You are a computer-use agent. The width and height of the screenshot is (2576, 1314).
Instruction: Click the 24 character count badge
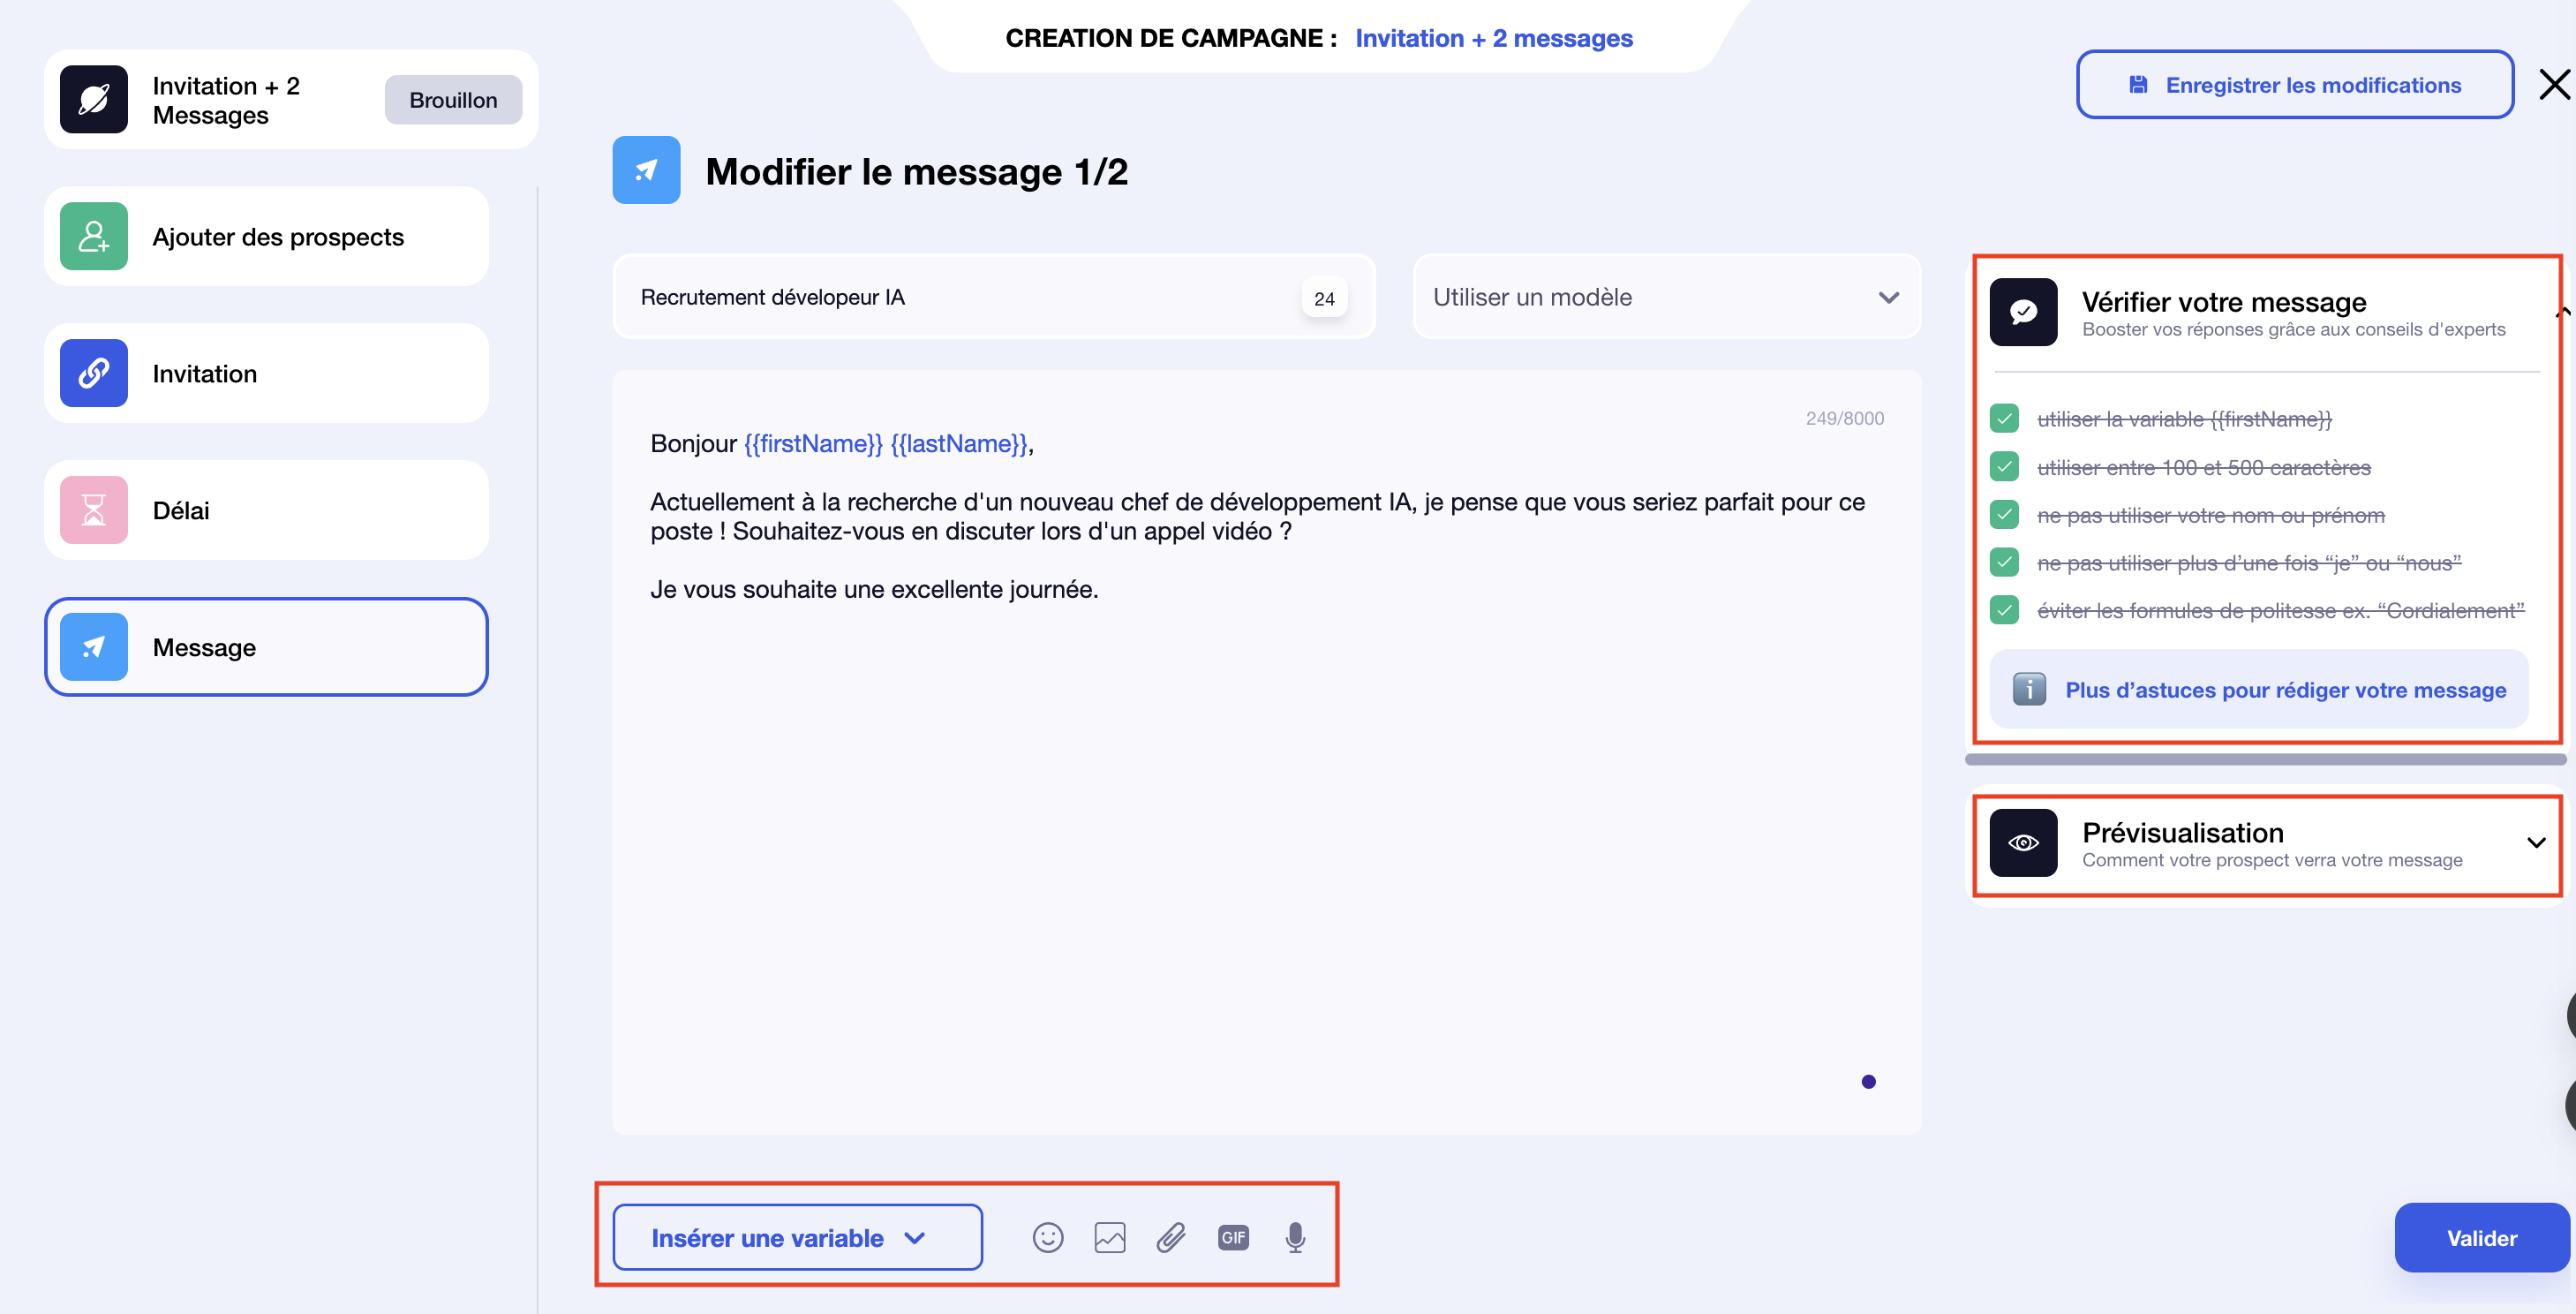click(x=1324, y=298)
